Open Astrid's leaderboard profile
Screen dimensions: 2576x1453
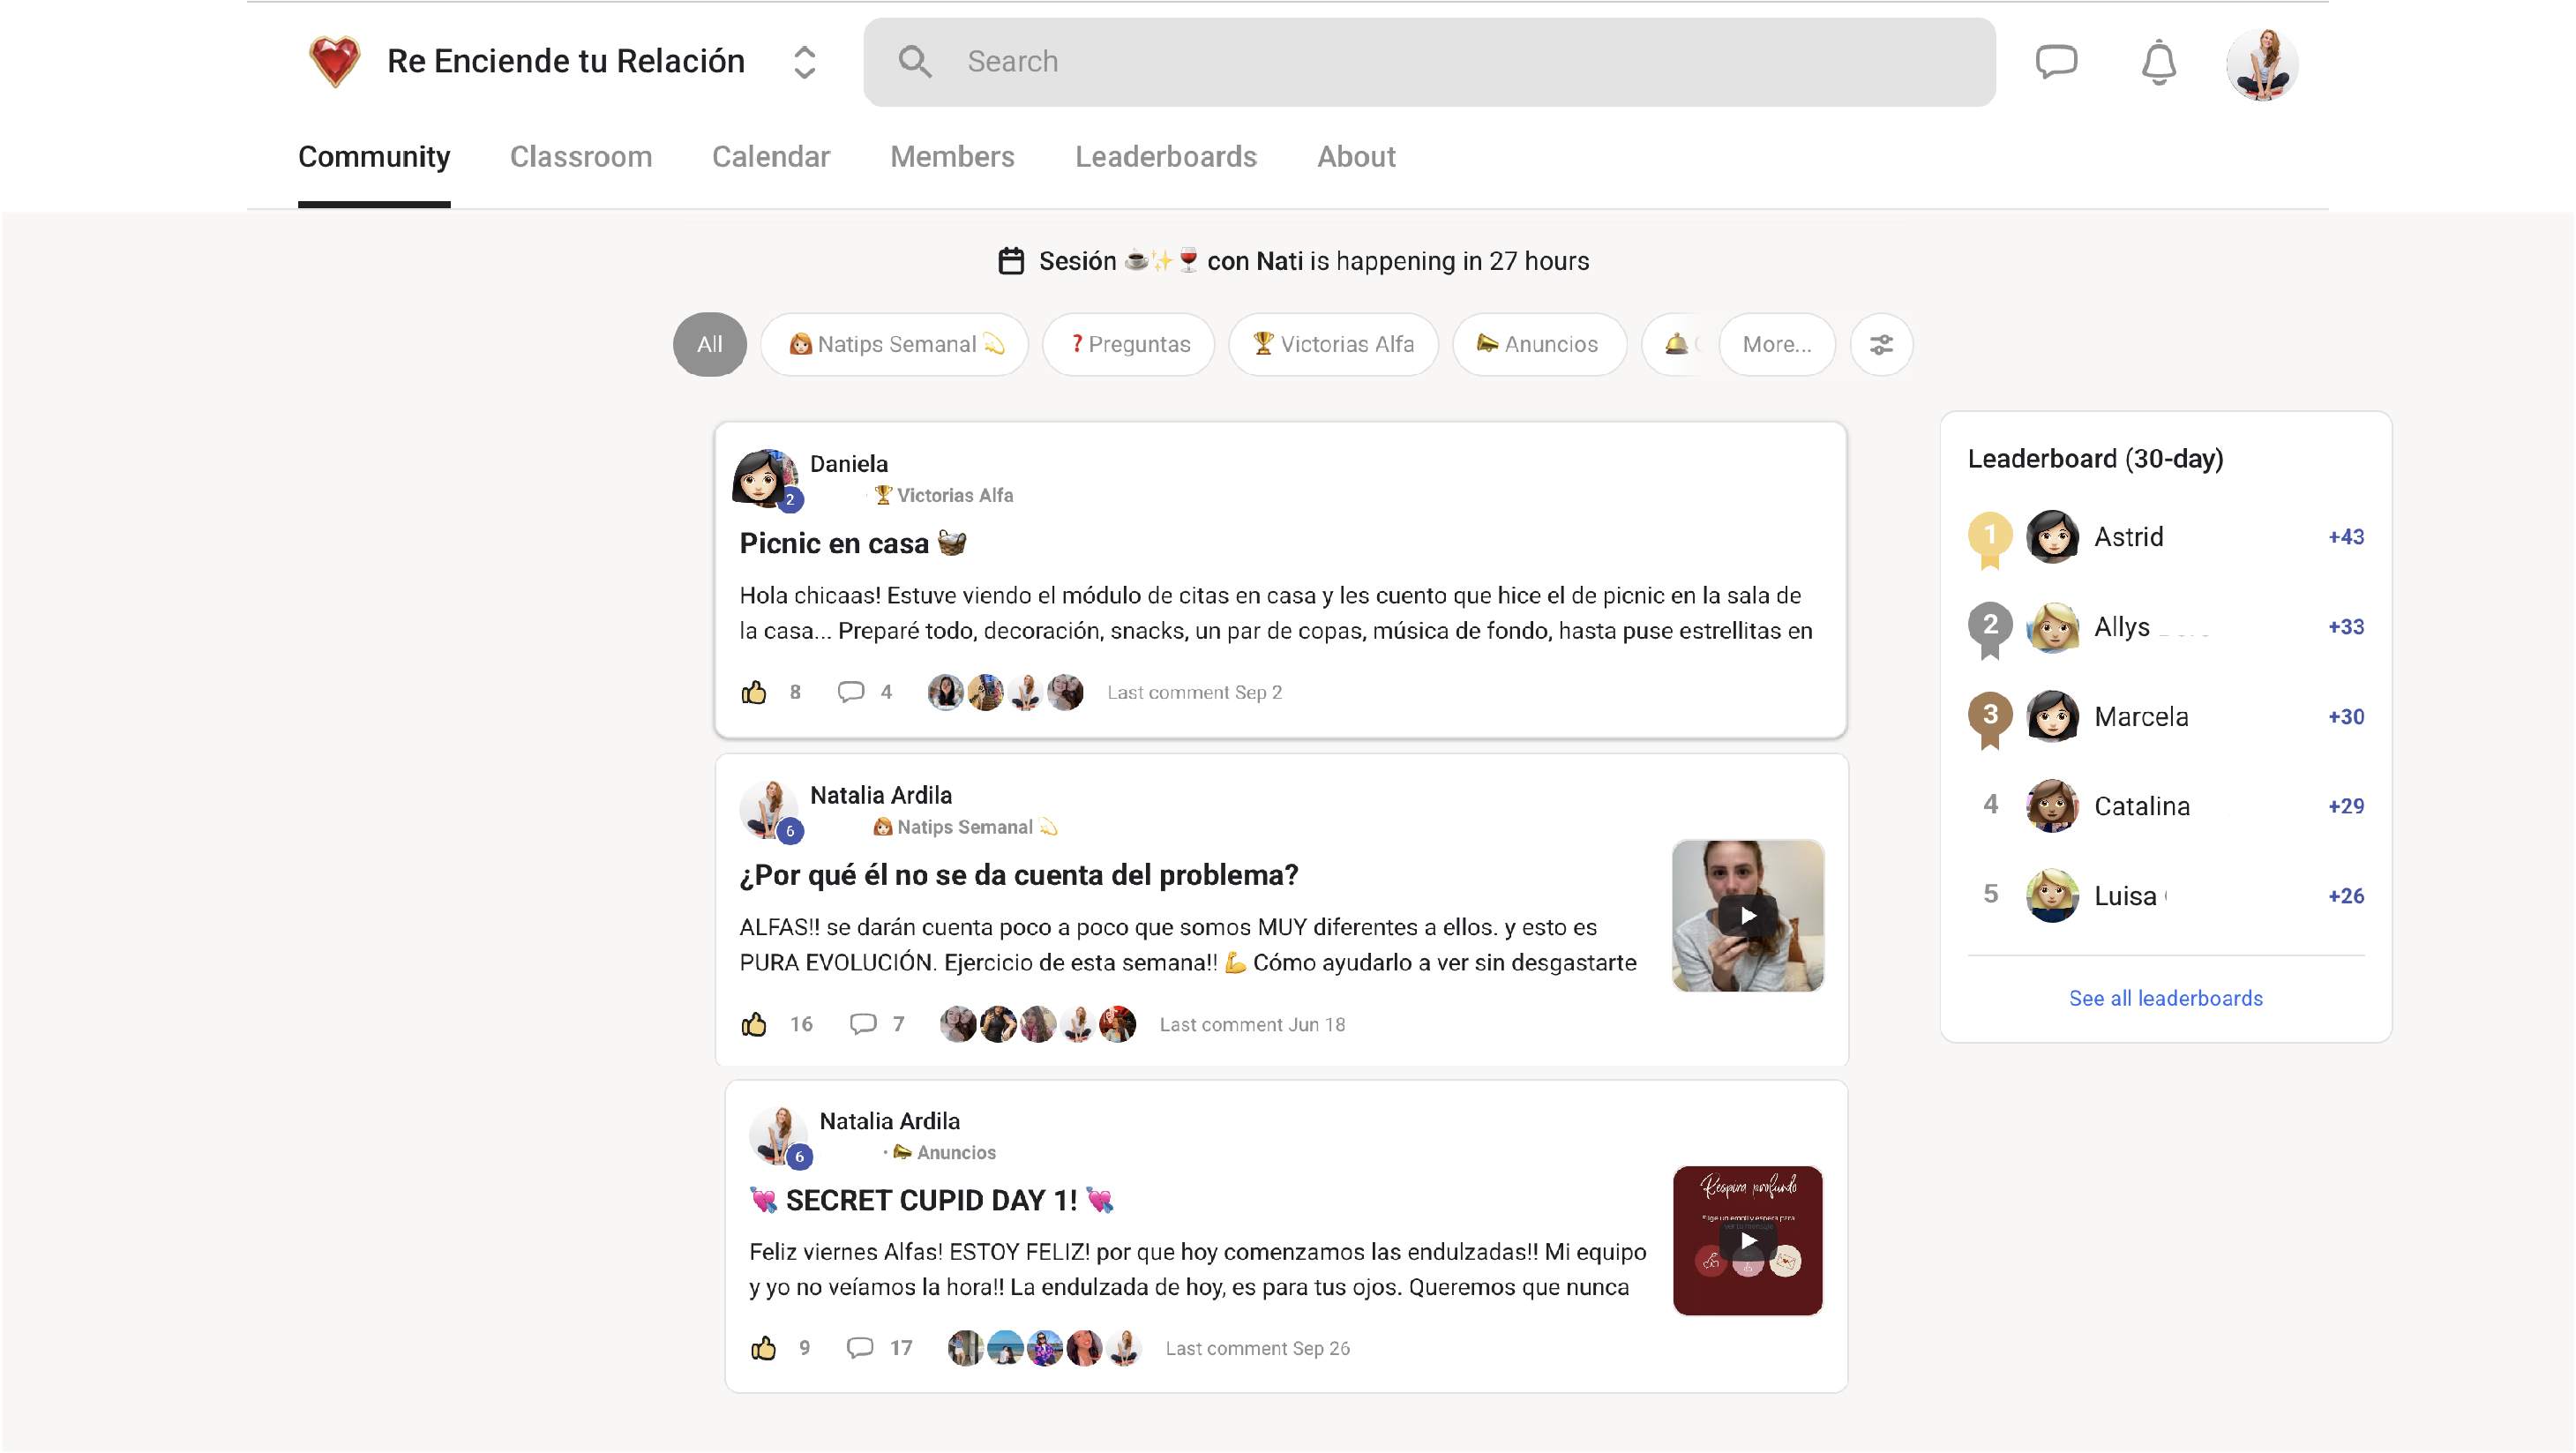[x=2128, y=537]
